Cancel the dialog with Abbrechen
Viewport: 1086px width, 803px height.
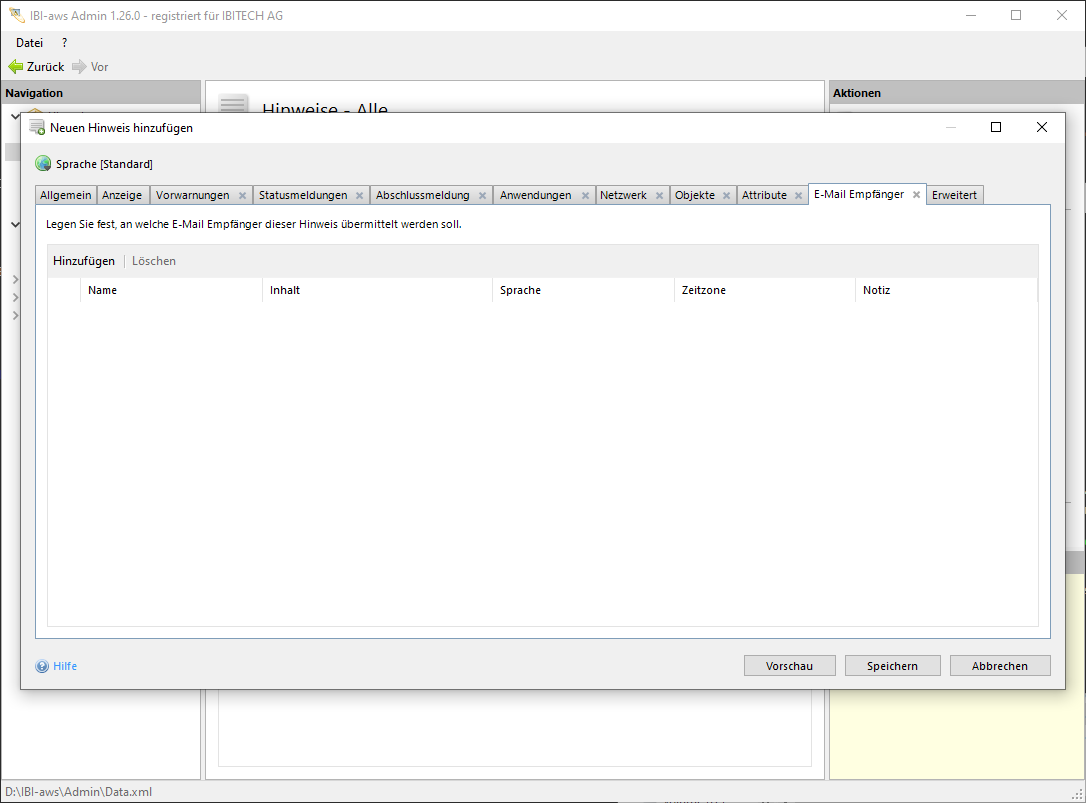pos(999,666)
